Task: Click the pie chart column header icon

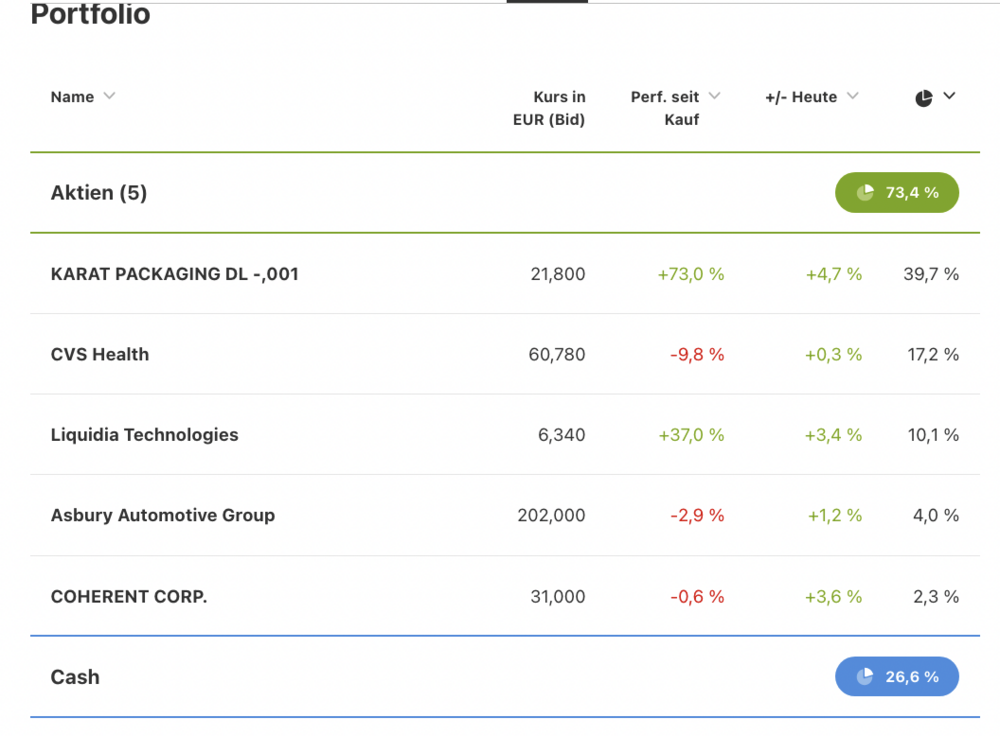Action: coord(924,97)
